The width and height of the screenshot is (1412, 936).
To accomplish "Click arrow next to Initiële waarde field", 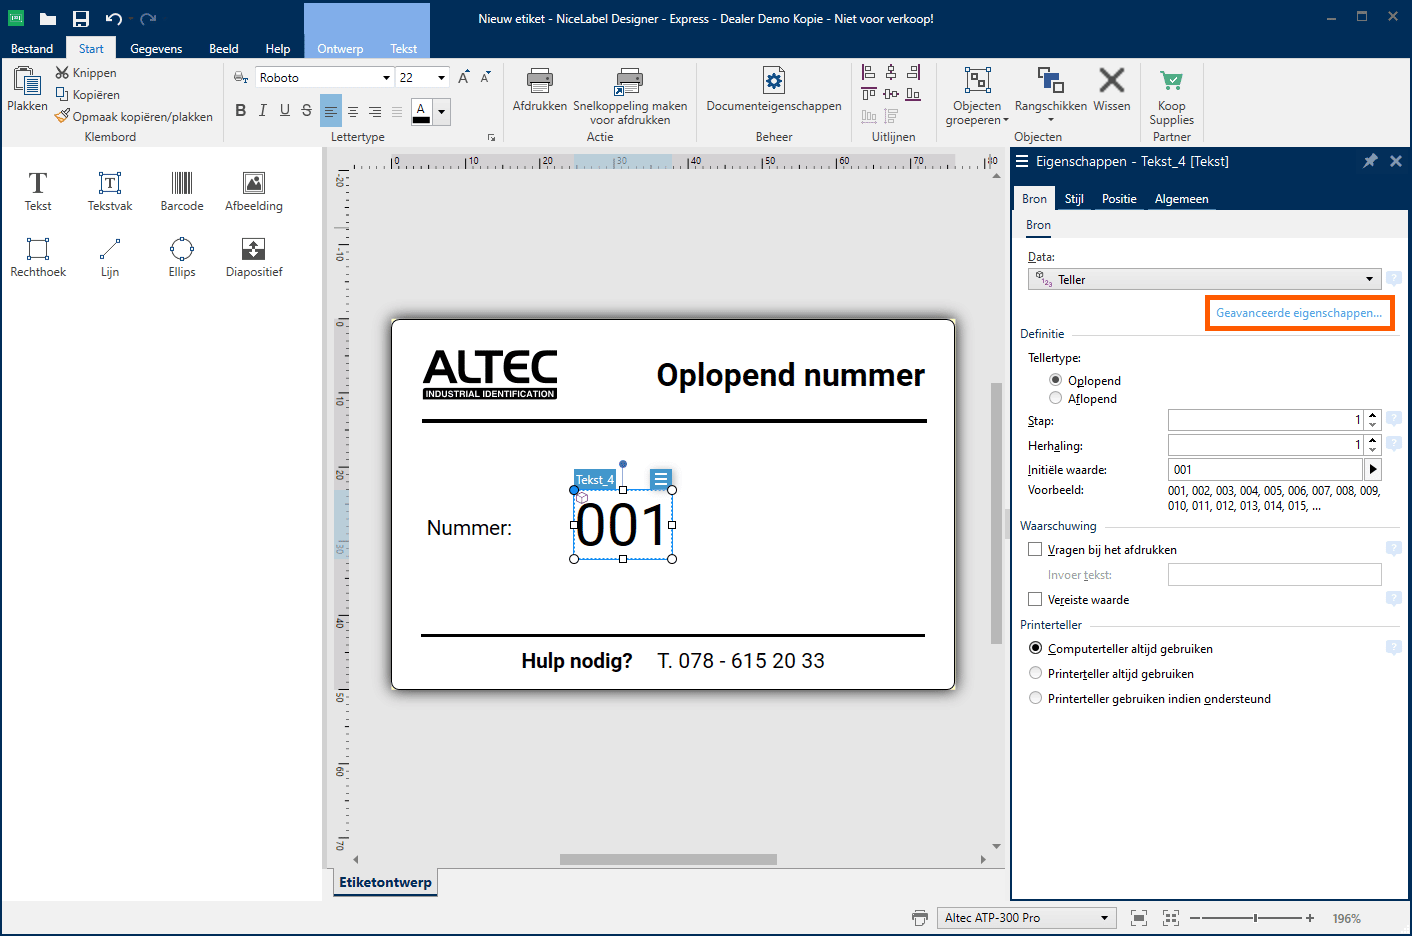I will [x=1373, y=469].
